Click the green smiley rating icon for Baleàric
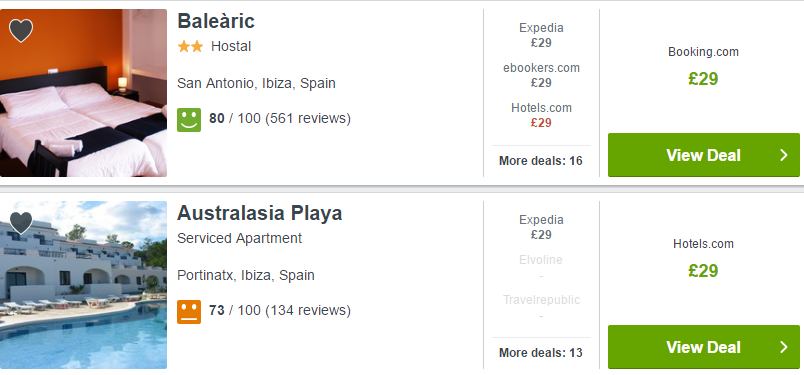This screenshot has height=375, width=804. [189, 119]
